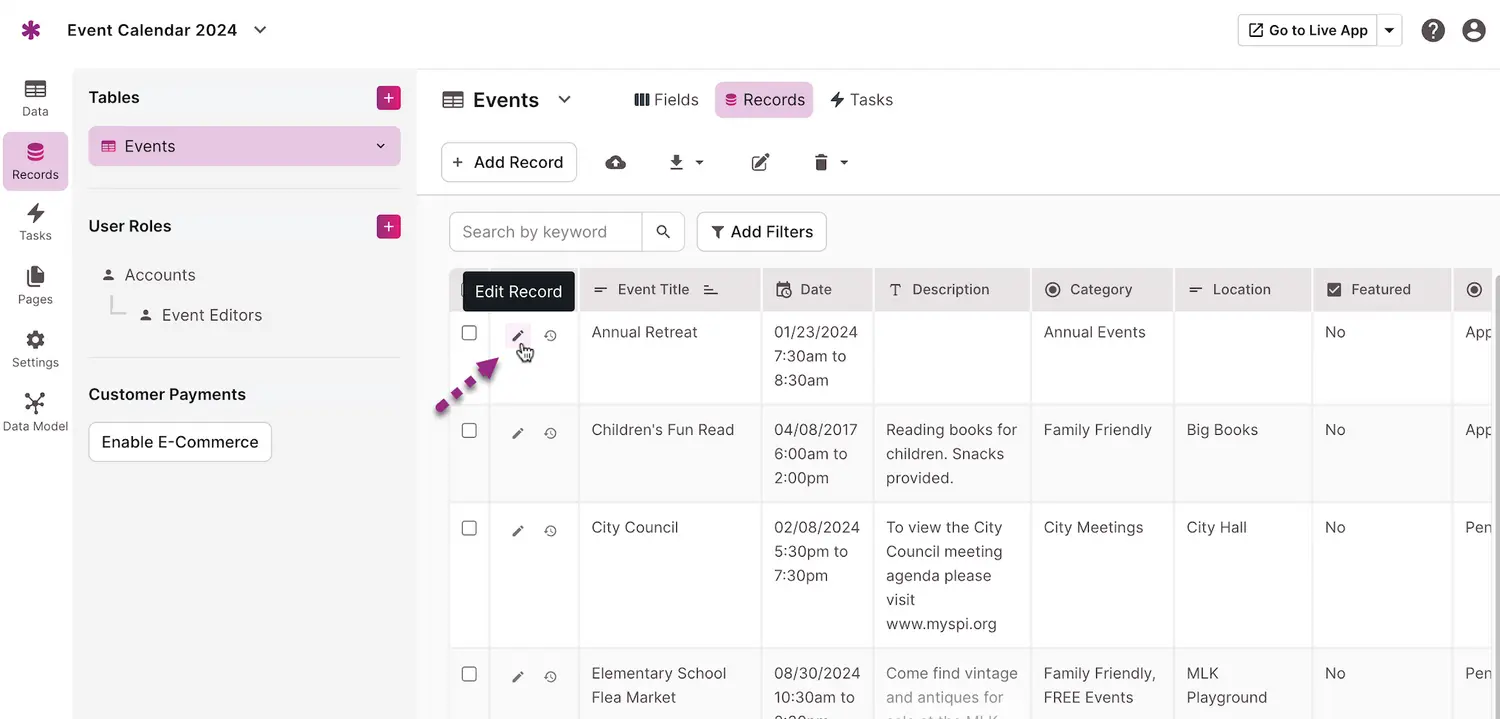Click the Enable E-Commerce button
Screen dimensions: 1500x719
(x=180, y=442)
